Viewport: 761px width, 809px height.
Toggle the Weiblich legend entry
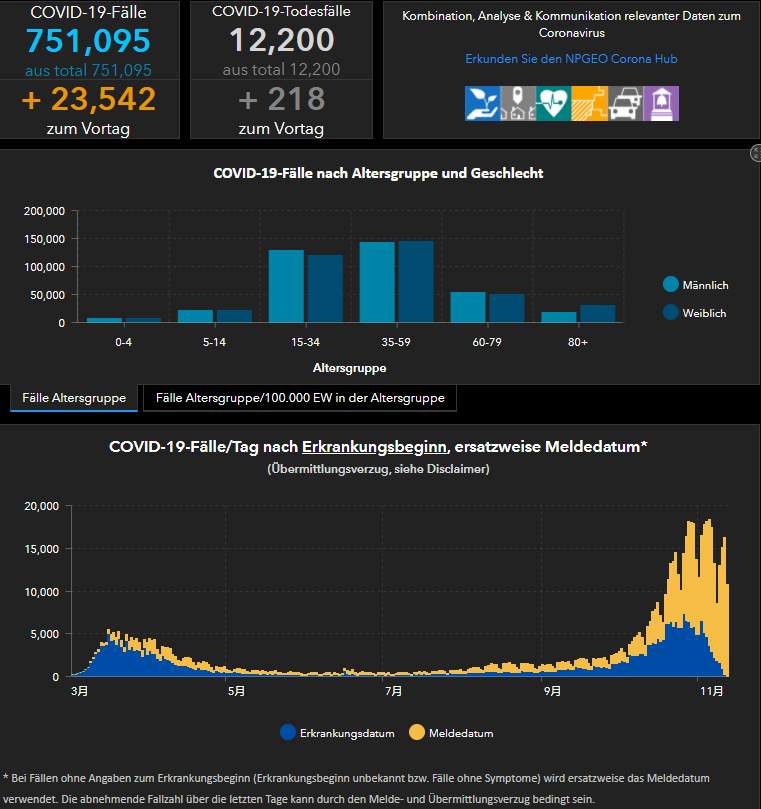pyautogui.click(x=694, y=313)
